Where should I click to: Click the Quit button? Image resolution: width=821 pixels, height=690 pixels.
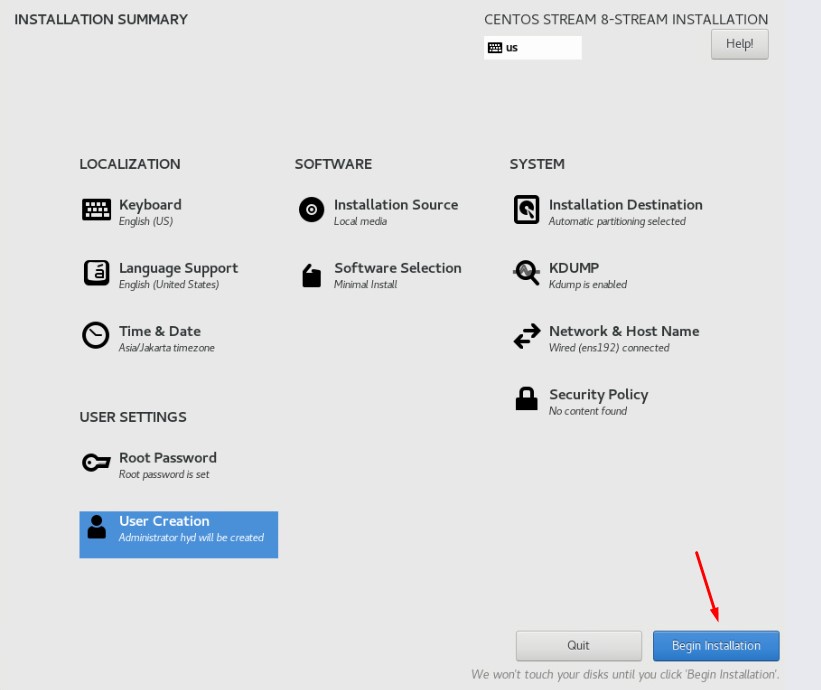pyautogui.click(x=578, y=646)
